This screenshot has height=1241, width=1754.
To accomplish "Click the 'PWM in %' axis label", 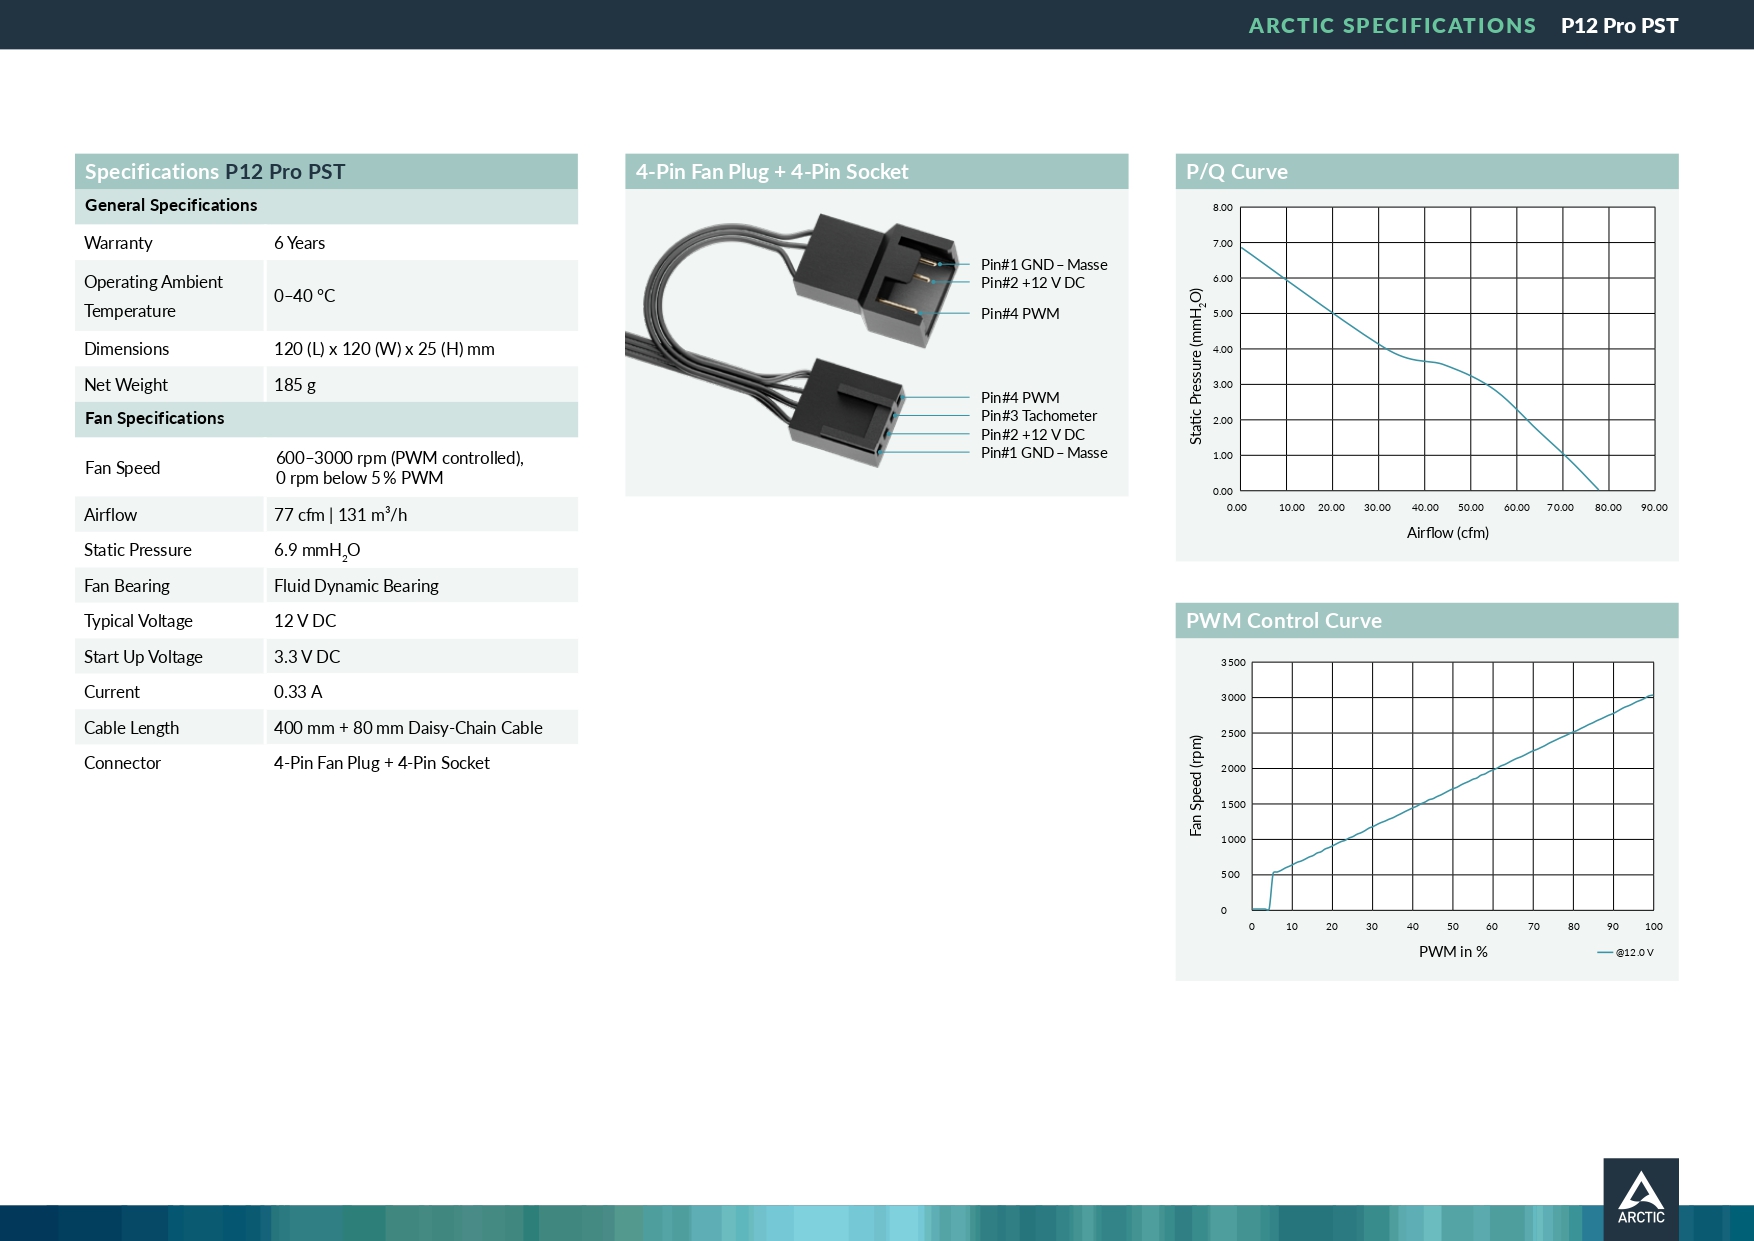I will coord(1453,952).
